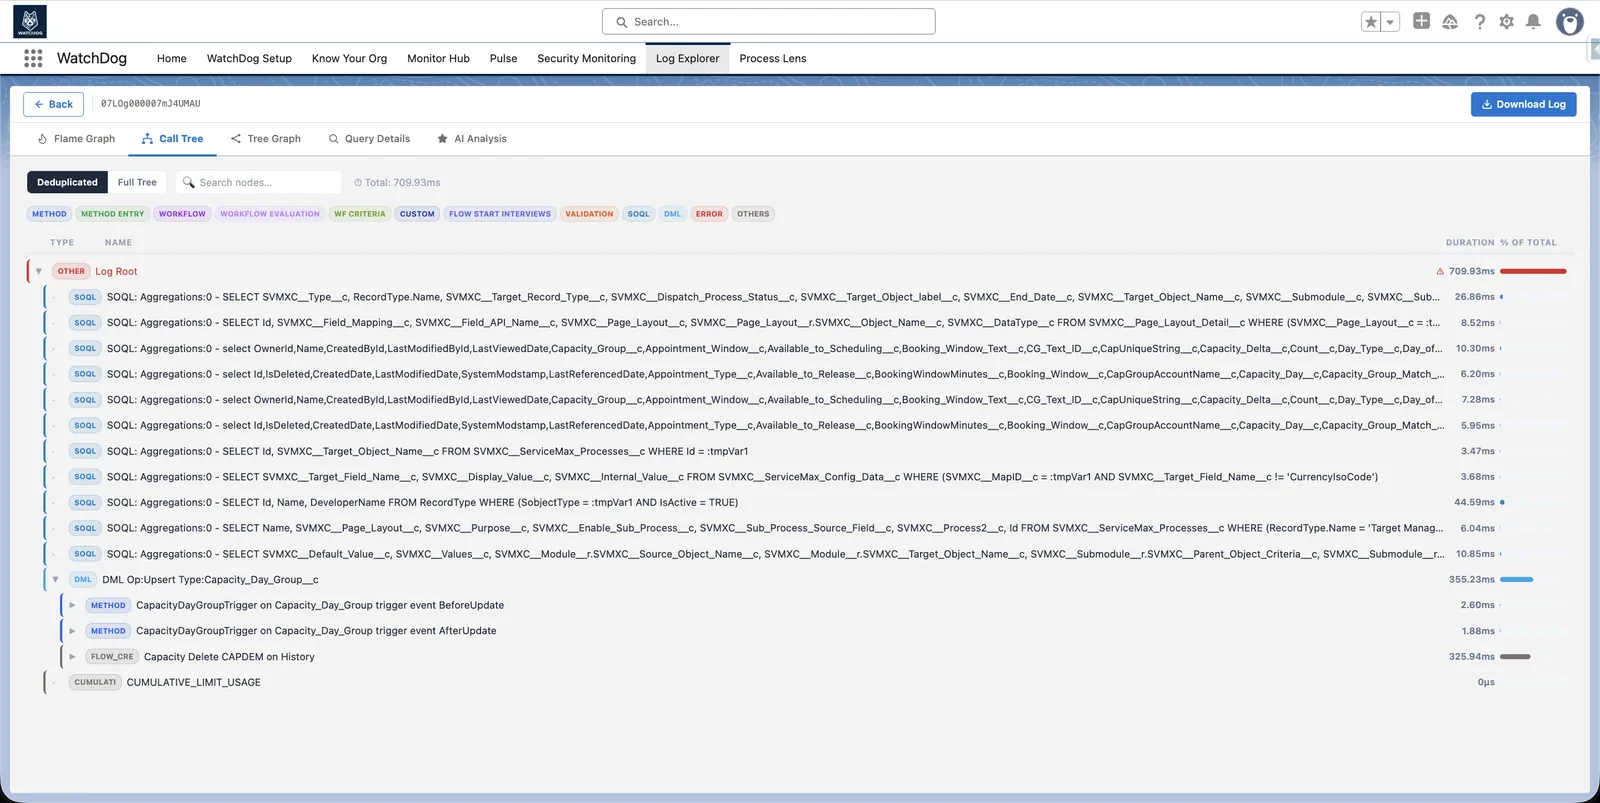
Task: Open the favorites list dropdown arrow
Action: point(1390,22)
